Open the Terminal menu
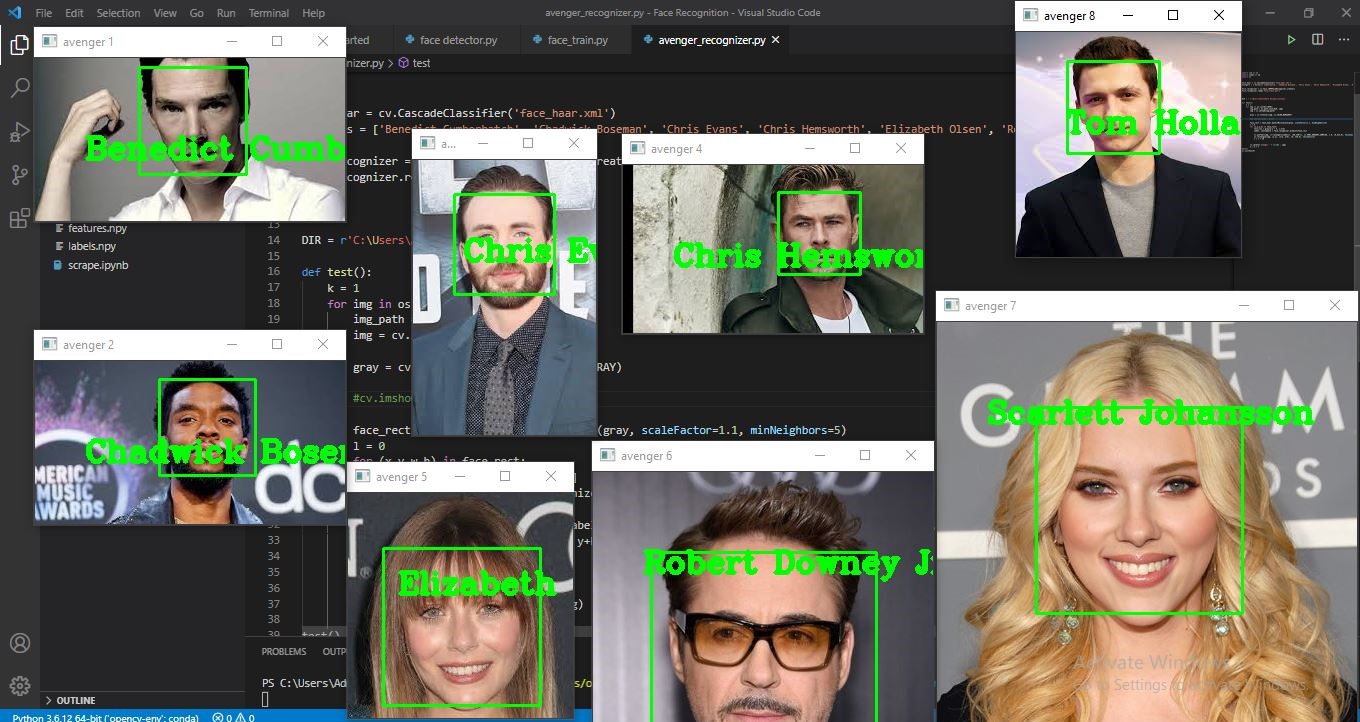Image resolution: width=1360 pixels, height=722 pixels. [268, 13]
